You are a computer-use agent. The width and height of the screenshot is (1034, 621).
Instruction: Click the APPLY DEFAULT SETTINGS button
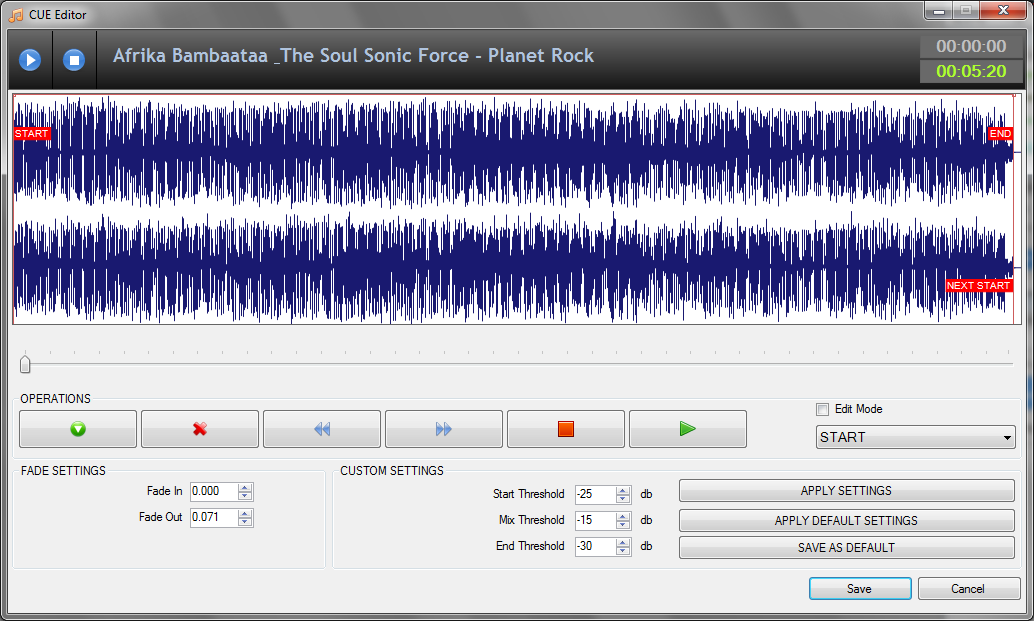point(847,521)
